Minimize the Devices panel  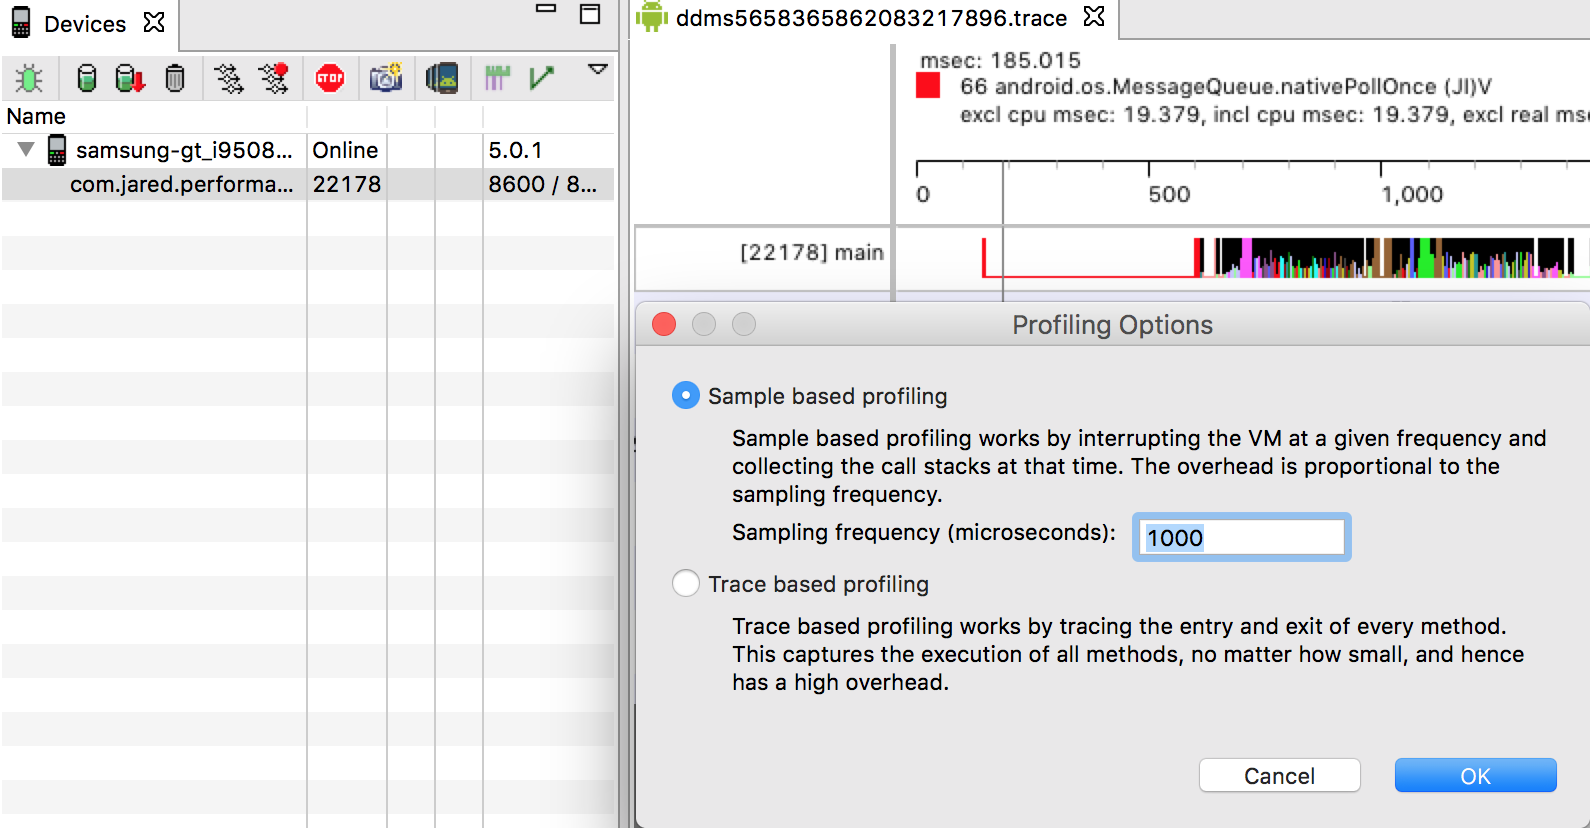(x=546, y=9)
